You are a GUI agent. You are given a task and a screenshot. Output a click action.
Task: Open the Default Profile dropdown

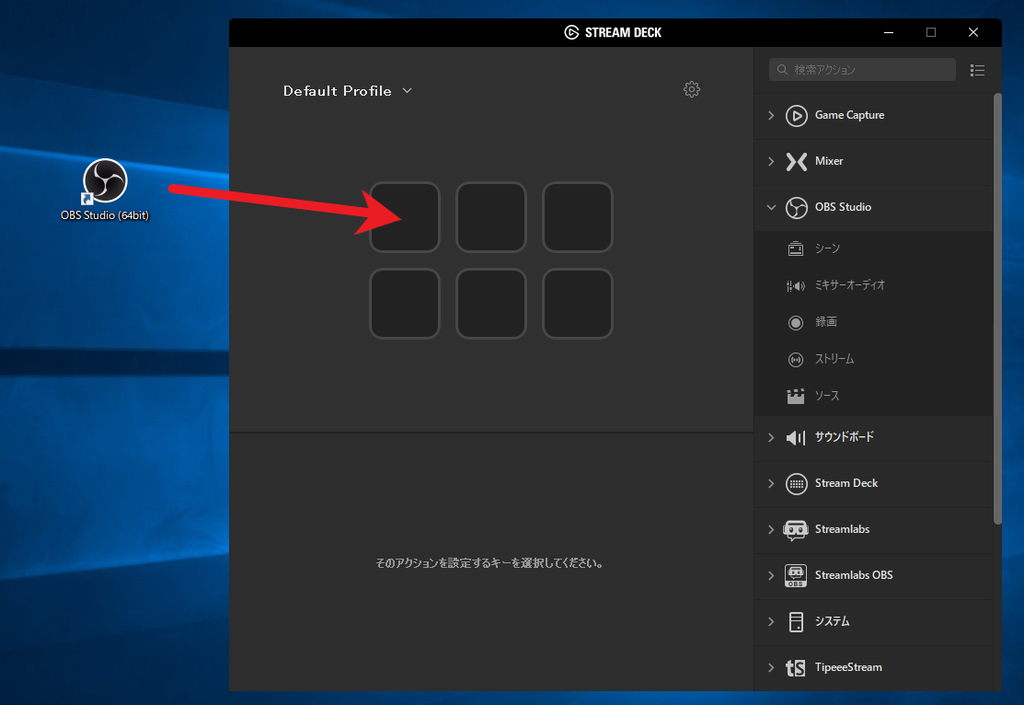(347, 91)
